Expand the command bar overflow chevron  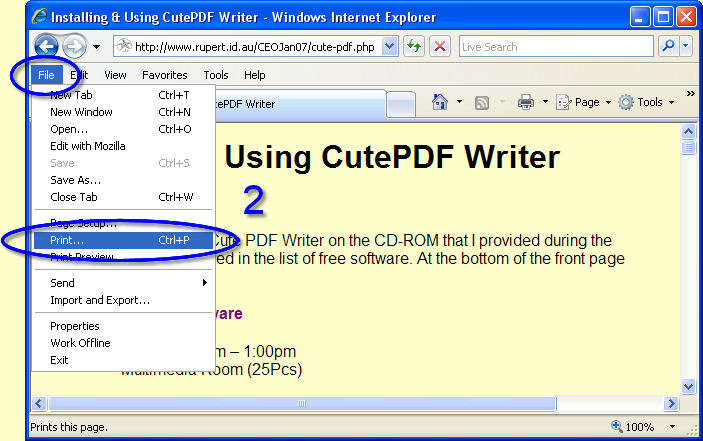click(690, 94)
